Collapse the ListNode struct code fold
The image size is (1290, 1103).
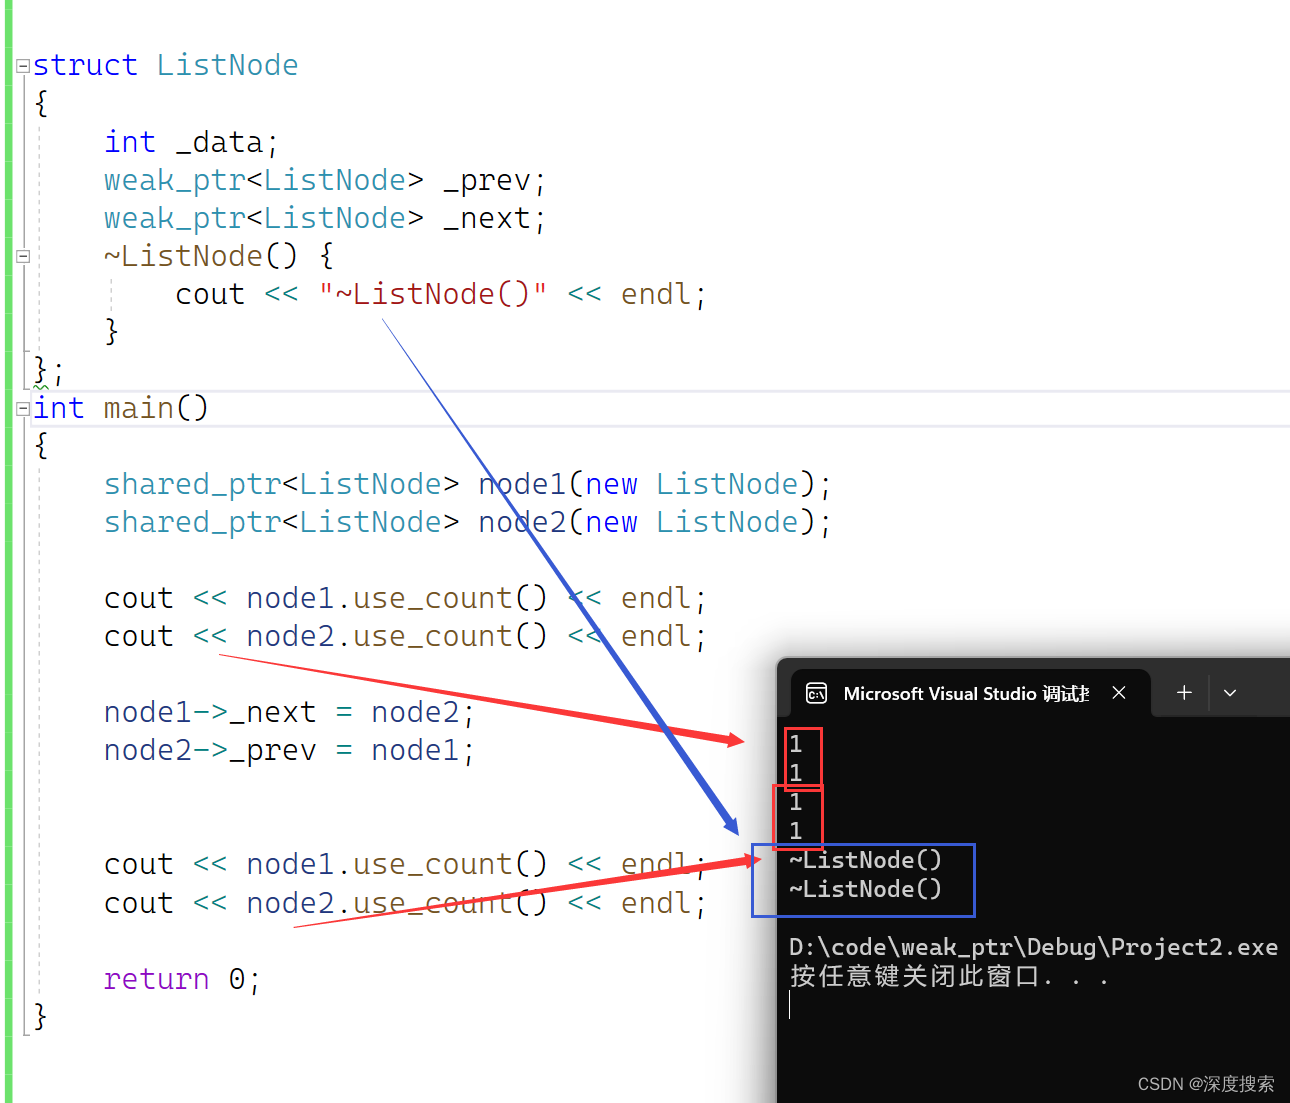coord(22,64)
